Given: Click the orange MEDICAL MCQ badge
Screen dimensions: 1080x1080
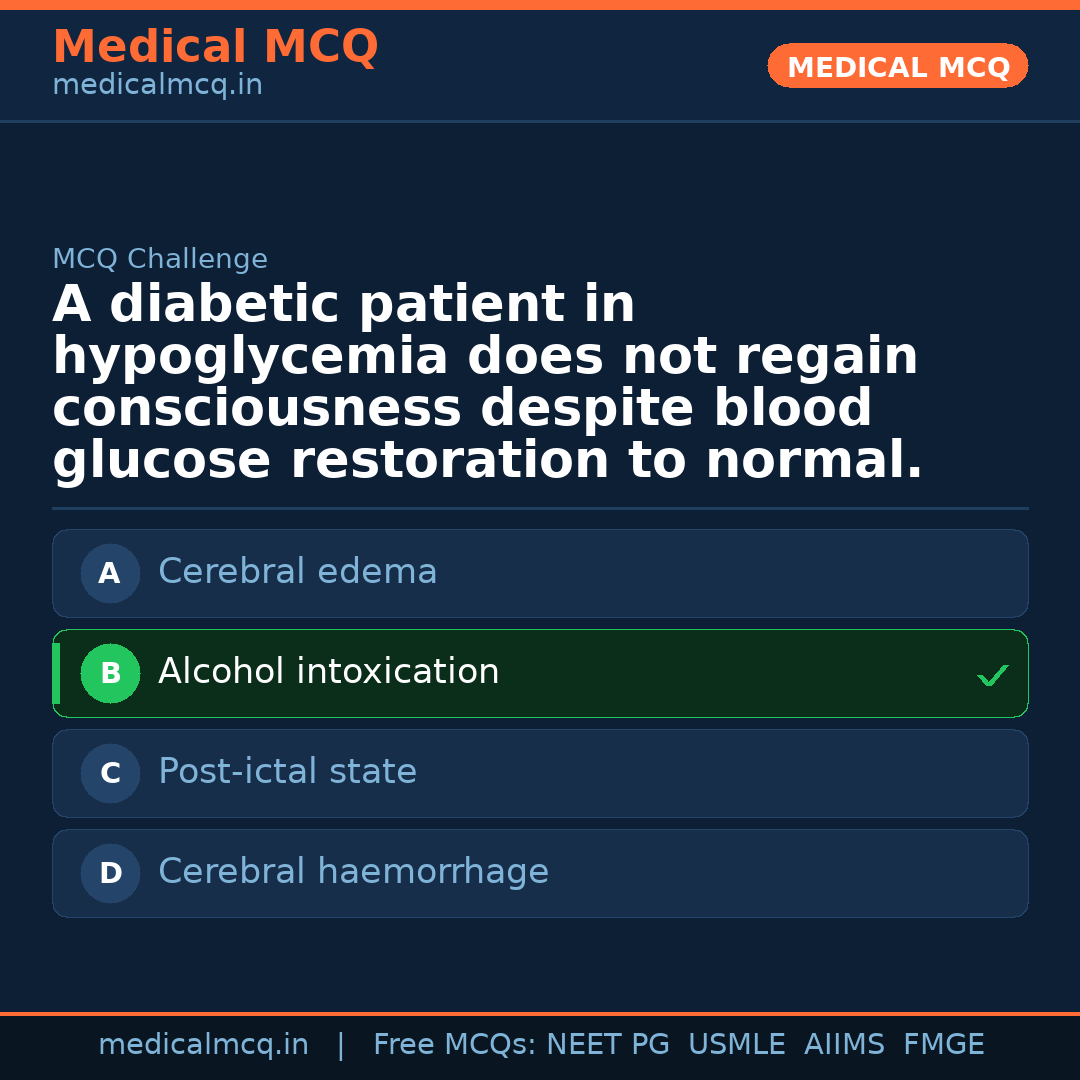Looking at the screenshot, I should [898, 67].
